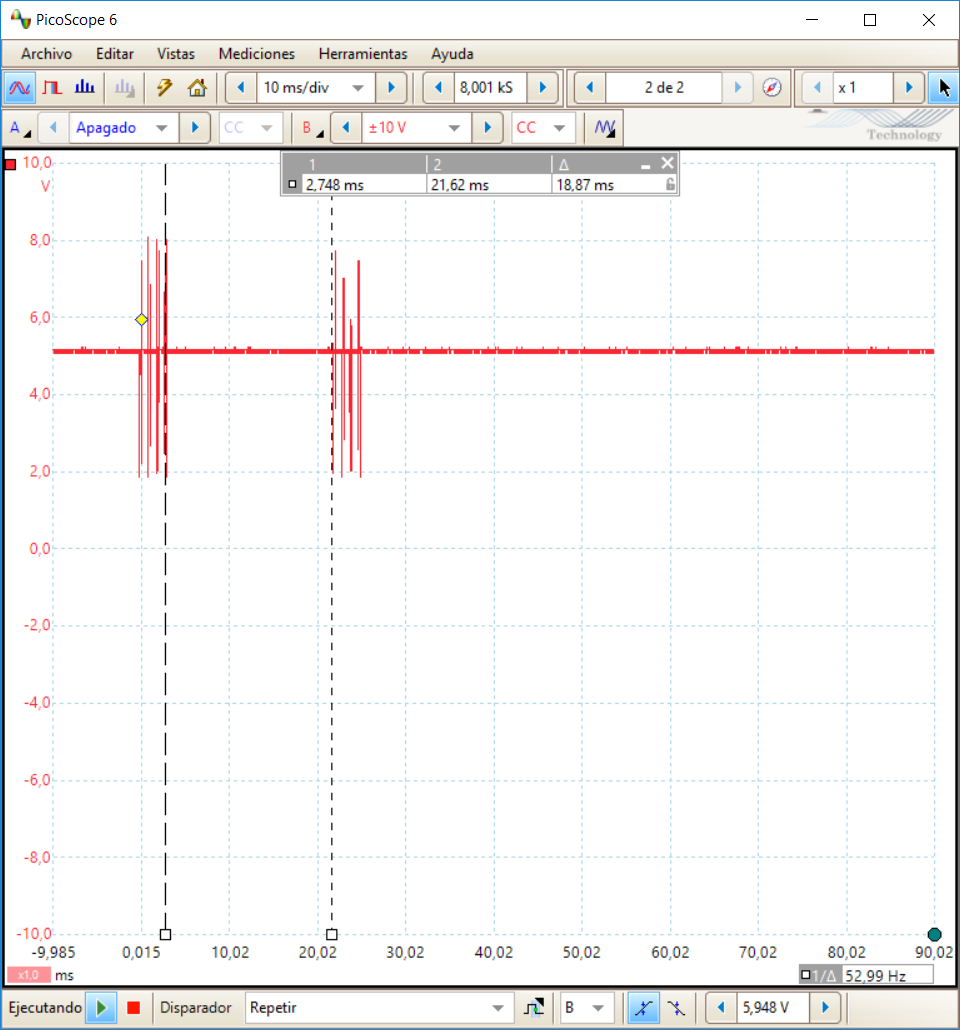This screenshot has width=960, height=1030.
Task: Stop capture with red square button
Action: [133, 1007]
